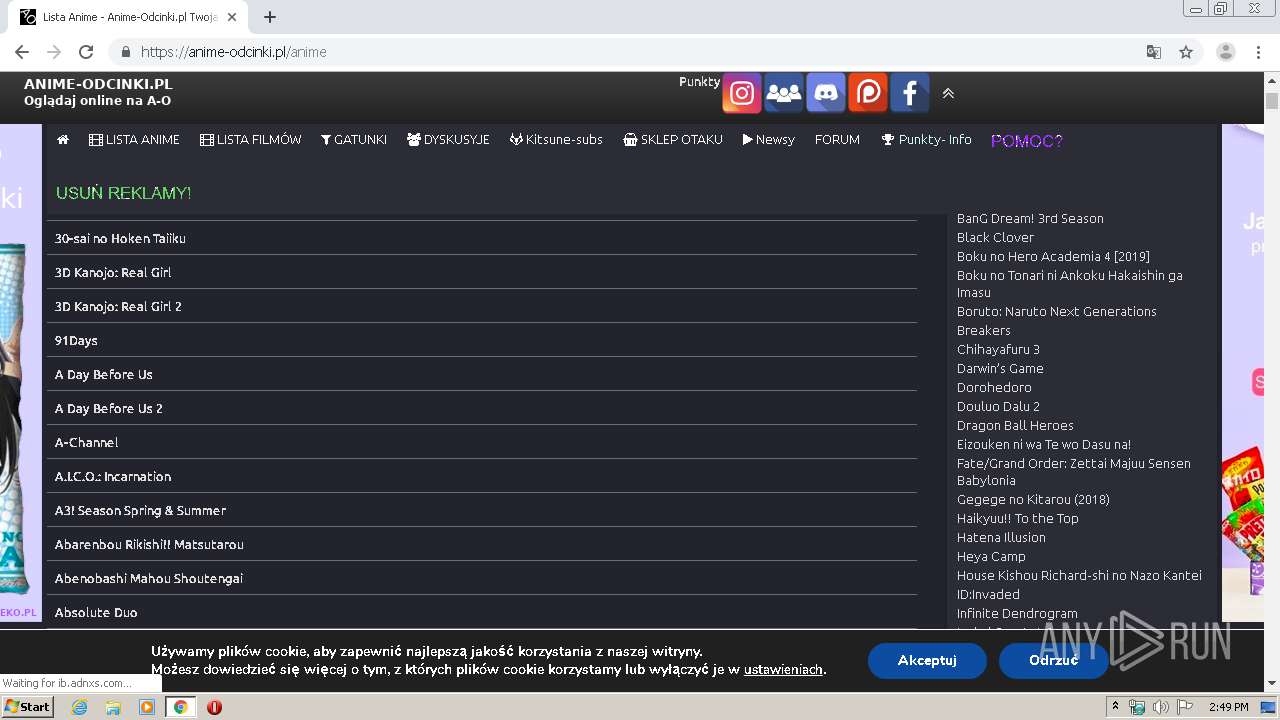Open LISTA ANIME menu item

tap(134, 140)
